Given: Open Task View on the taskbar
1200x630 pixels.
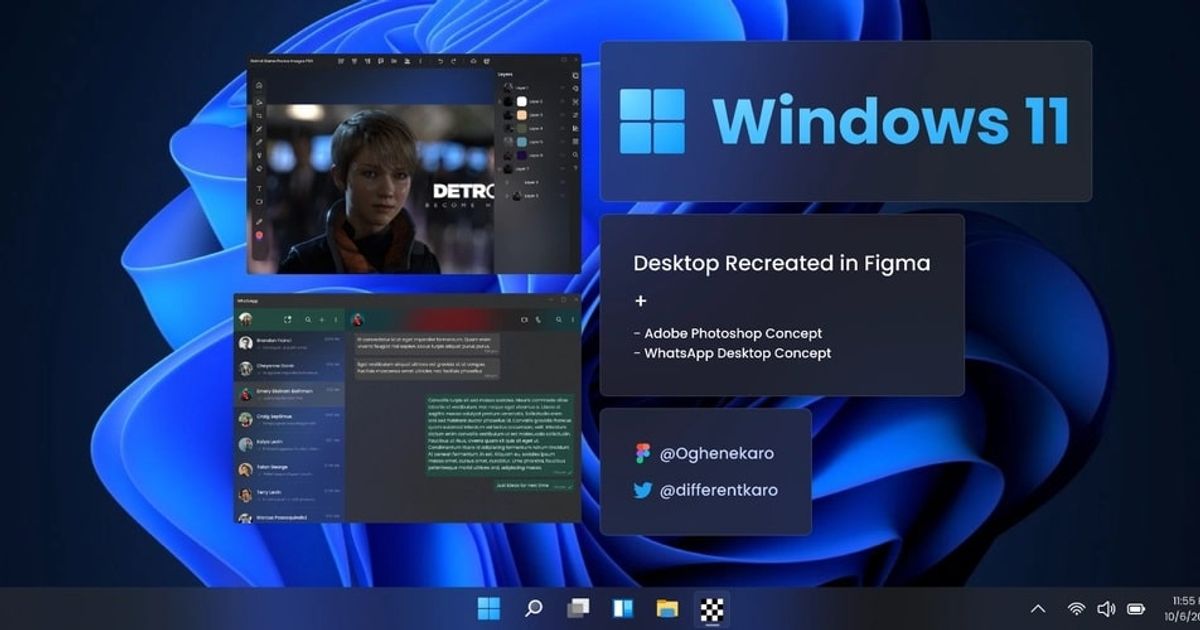Looking at the screenshot, I should pyautogui.click(x=578, y=607).
